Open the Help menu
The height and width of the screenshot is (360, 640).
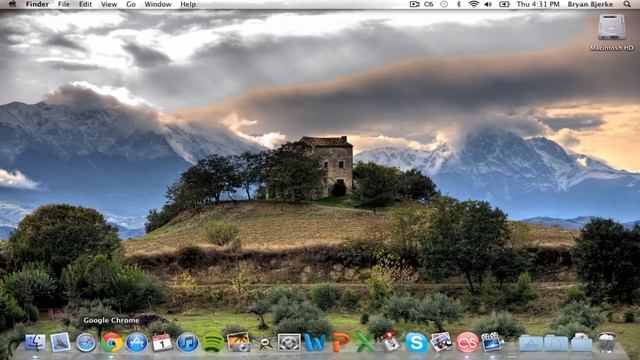pos(188,4)
